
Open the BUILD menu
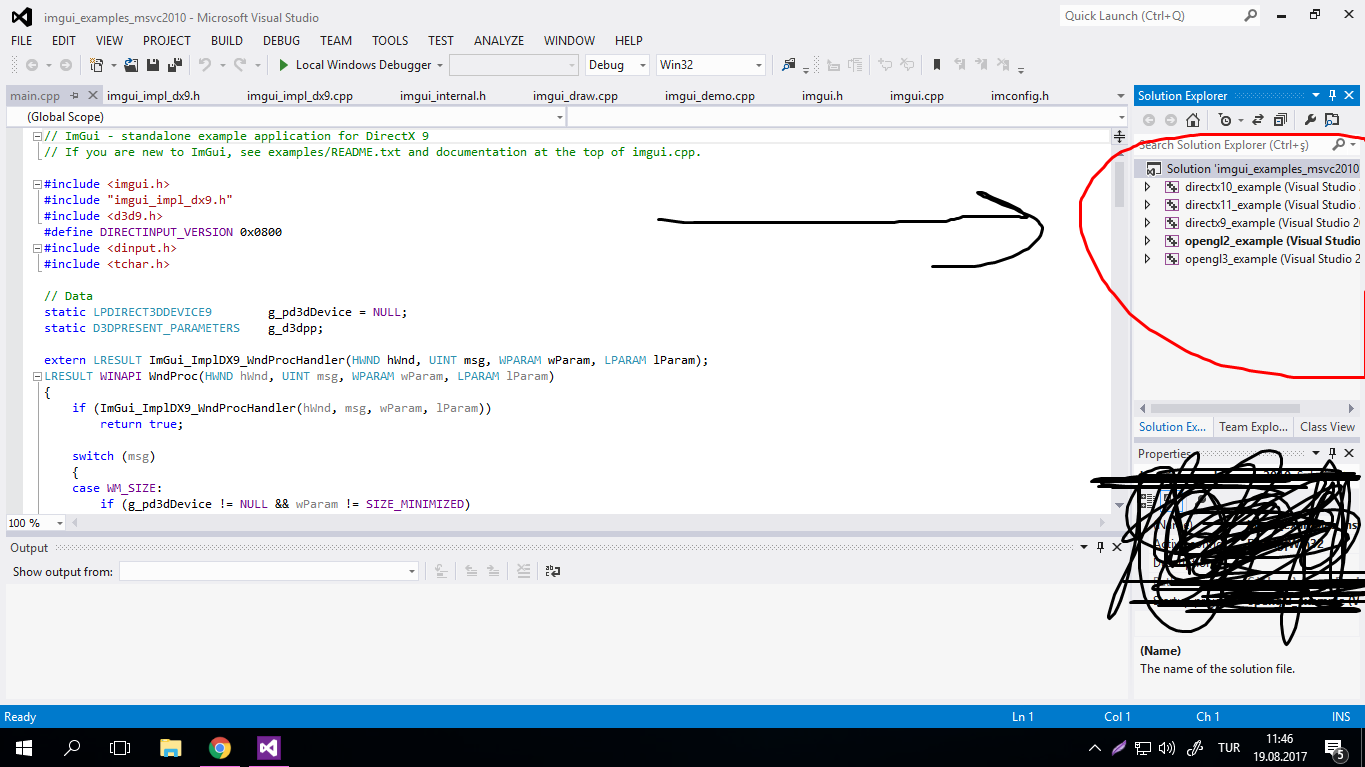227,40
